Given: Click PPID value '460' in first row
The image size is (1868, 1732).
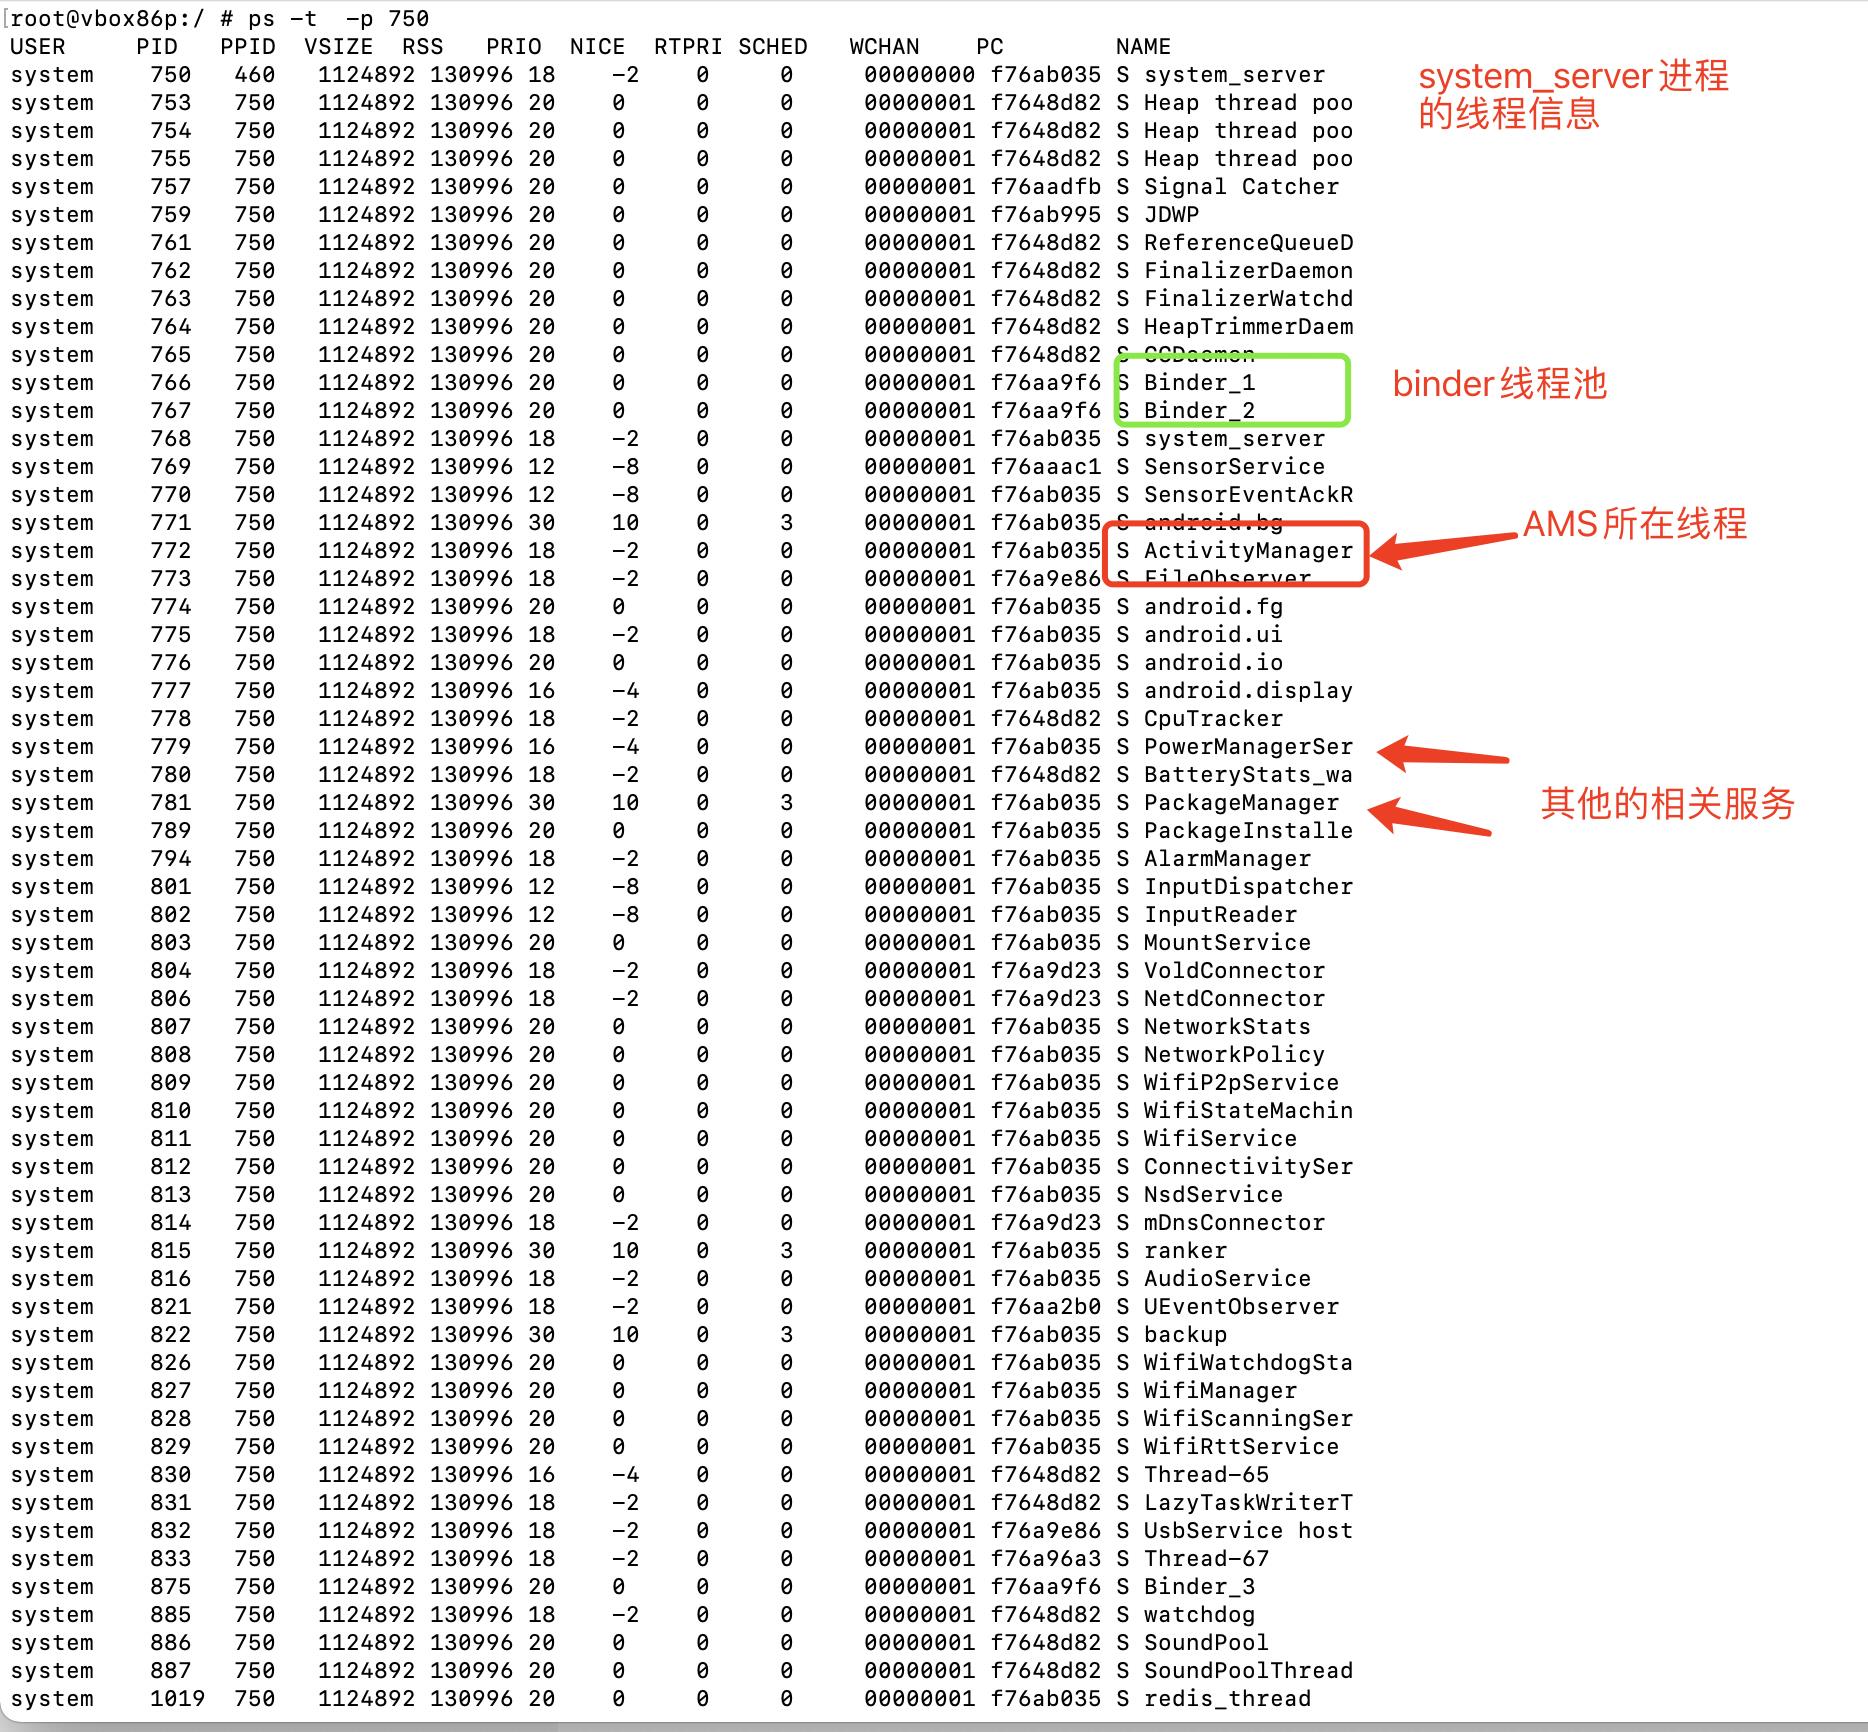Looking at the screenshot, I should (x=254, y=74).
